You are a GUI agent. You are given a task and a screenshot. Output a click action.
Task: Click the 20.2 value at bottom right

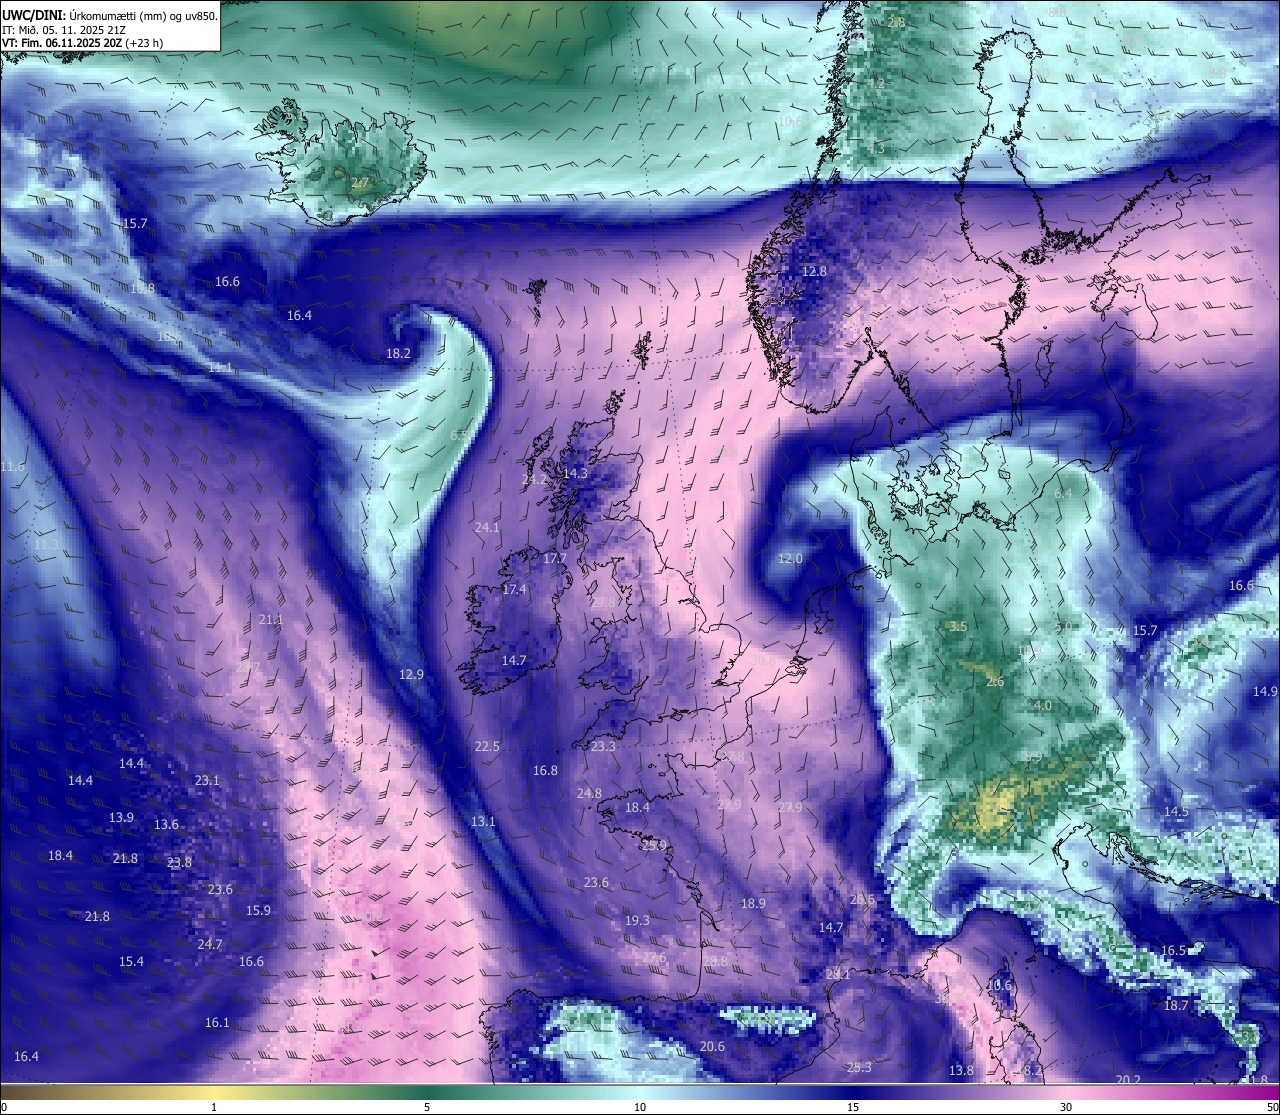(x=1128, y=1080)
